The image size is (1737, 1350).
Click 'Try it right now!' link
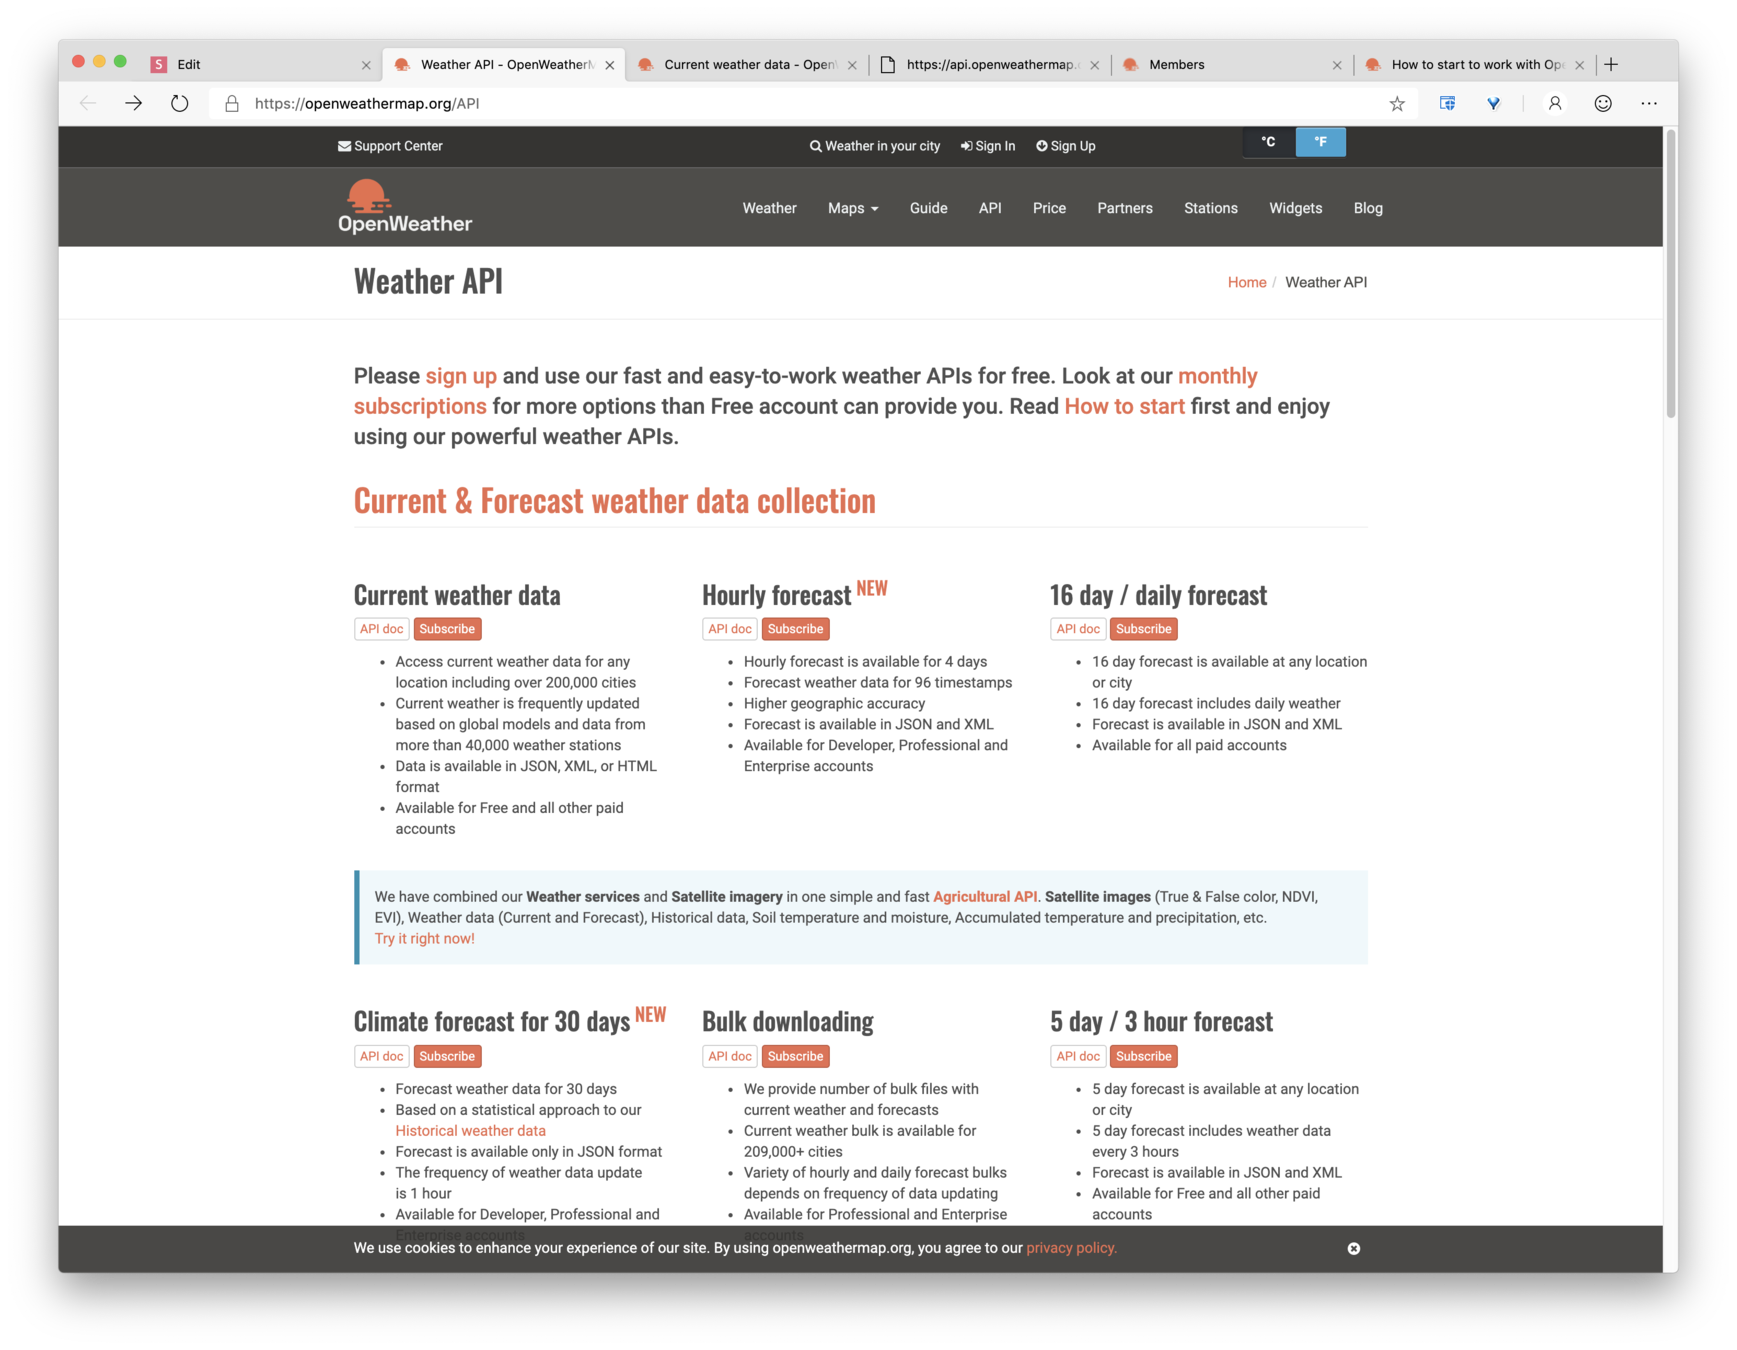click(x=424, y=939)
